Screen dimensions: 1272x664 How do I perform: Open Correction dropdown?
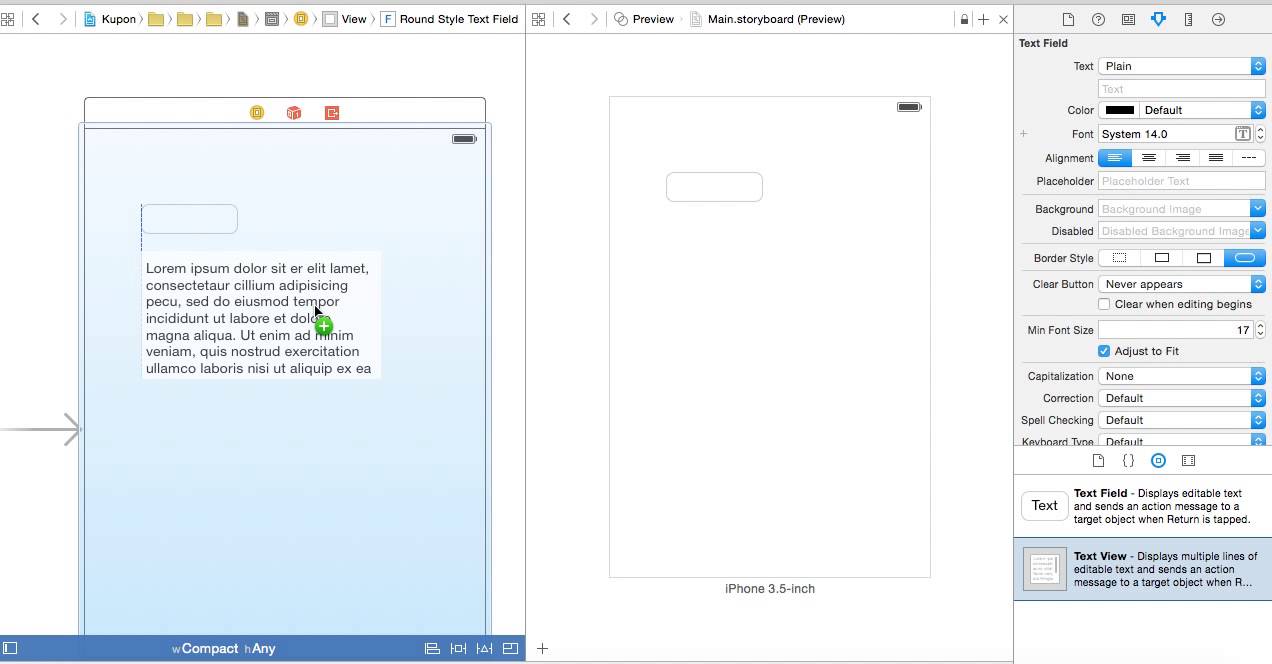click(x=1182, y=398)
